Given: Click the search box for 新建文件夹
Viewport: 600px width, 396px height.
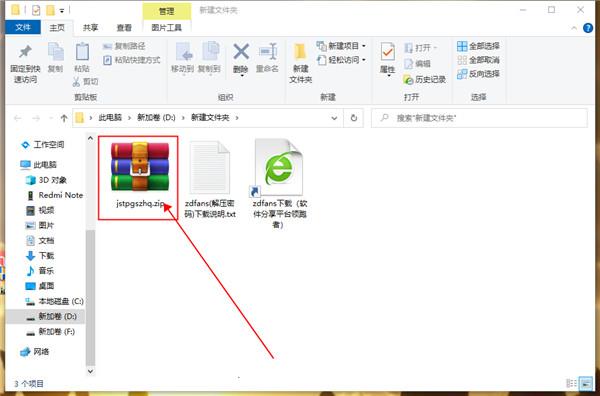Looking at the screenshot, I should tap(479, 118).
